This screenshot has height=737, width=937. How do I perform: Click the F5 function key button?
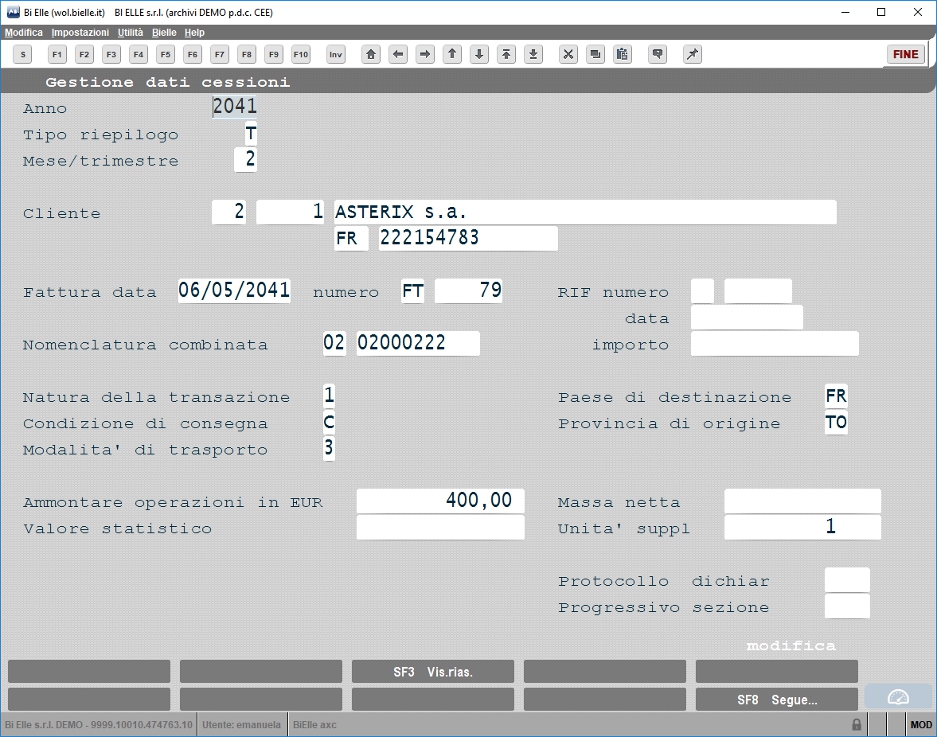(166, 54)
